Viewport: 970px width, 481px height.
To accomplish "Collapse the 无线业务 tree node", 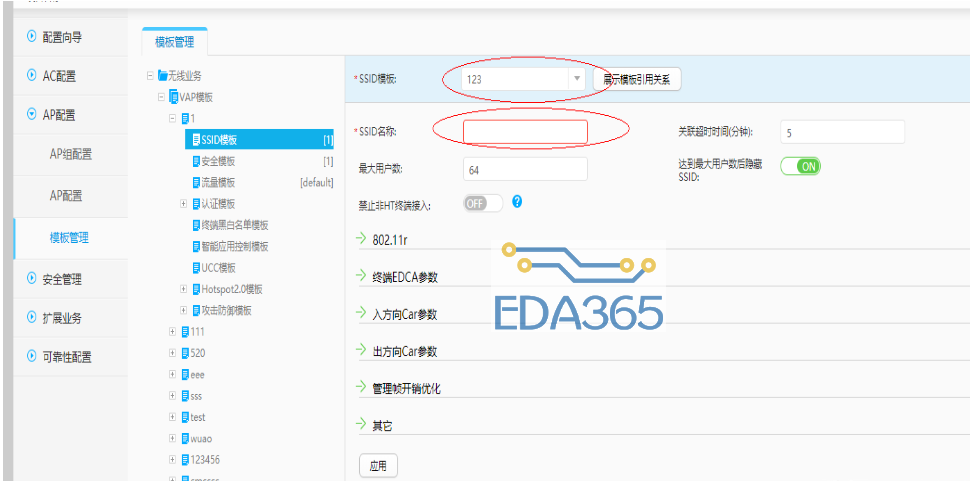I will tap(150, 76).
